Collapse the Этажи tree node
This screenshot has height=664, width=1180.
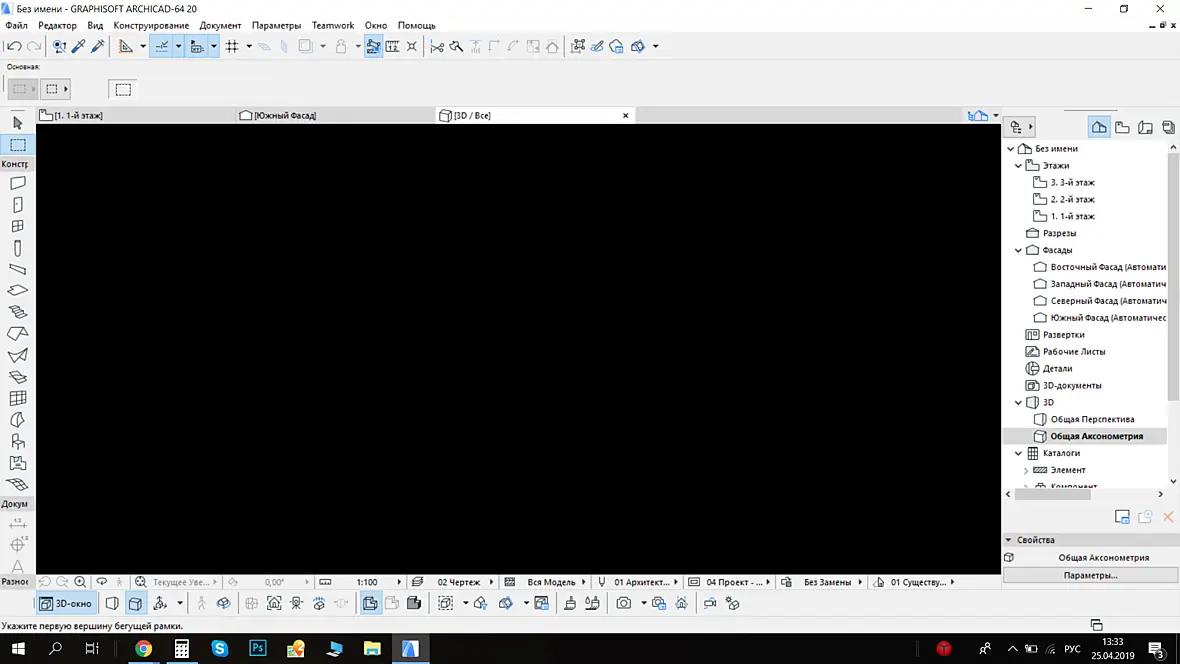(1018, 166)
